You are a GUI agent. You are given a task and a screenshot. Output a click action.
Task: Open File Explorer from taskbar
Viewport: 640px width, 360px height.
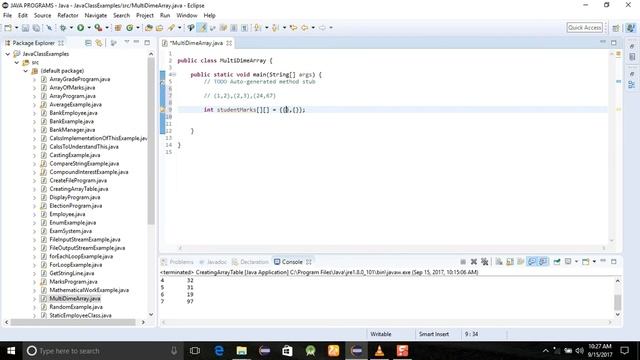(242, 351)
